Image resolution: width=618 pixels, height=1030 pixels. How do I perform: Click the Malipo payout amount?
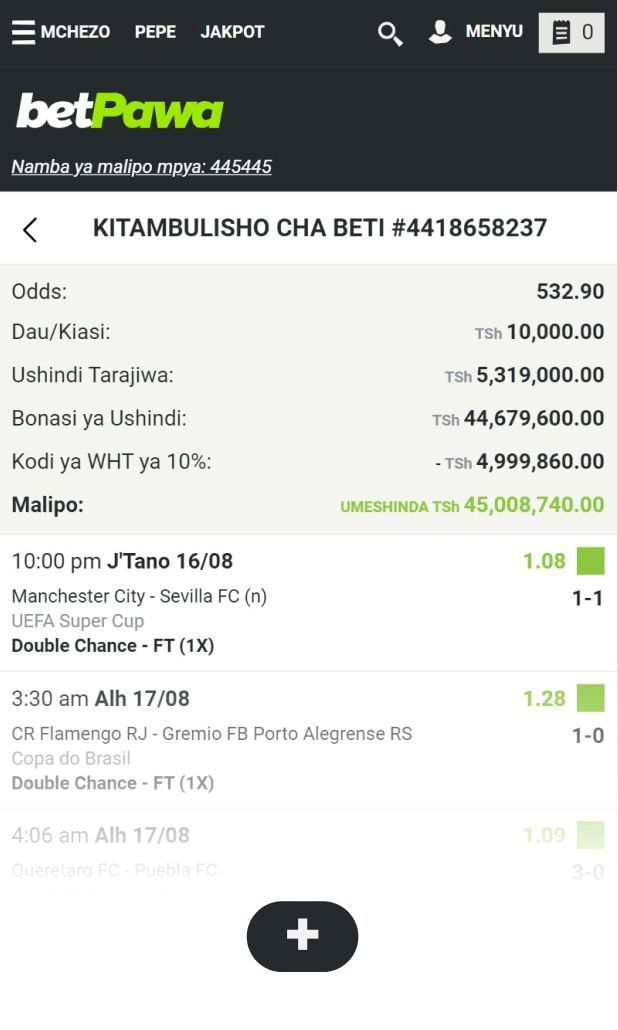533,505
